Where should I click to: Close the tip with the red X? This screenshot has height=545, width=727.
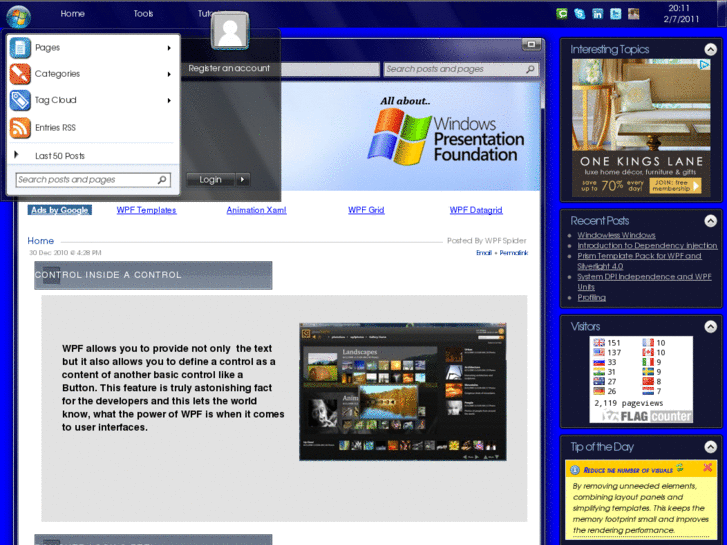(x=708, y=468)
